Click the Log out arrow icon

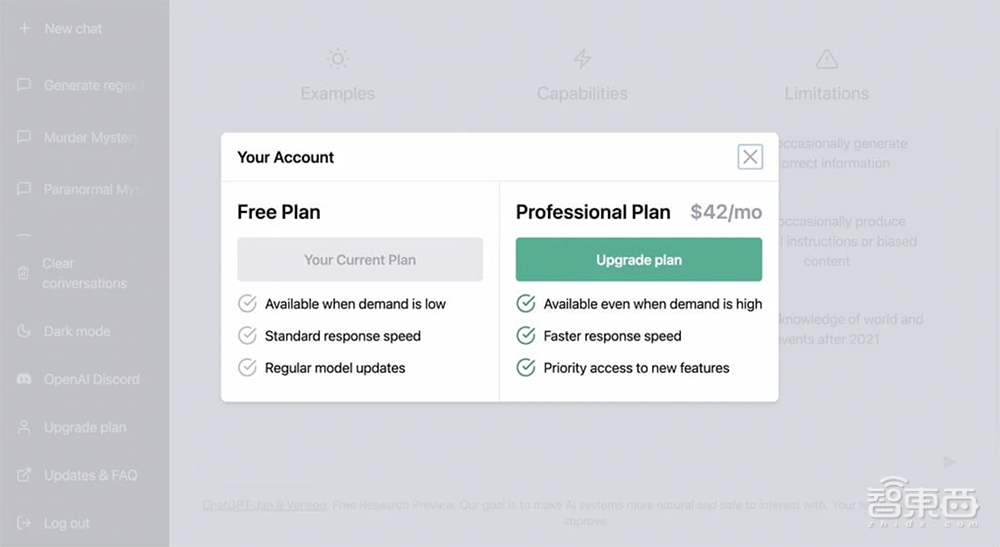(24, 523)
